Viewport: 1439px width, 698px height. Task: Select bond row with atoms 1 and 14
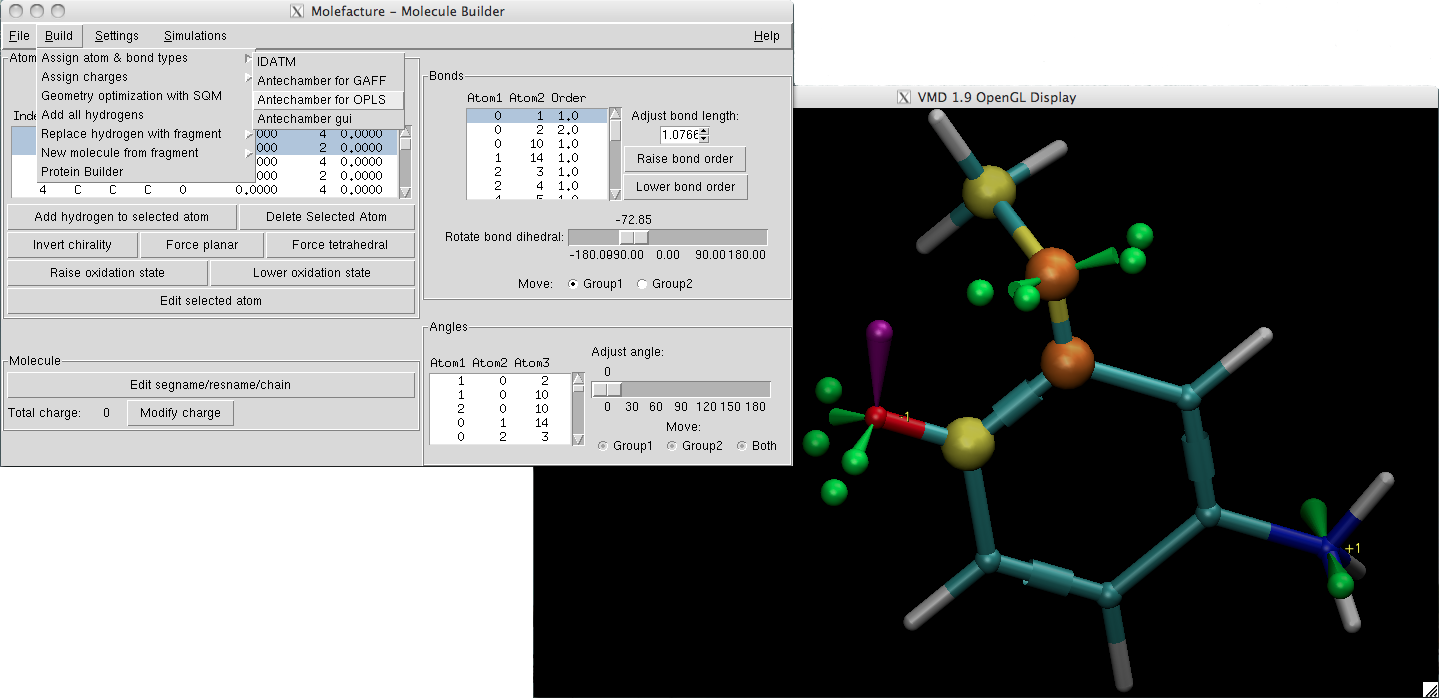(537, 158)
